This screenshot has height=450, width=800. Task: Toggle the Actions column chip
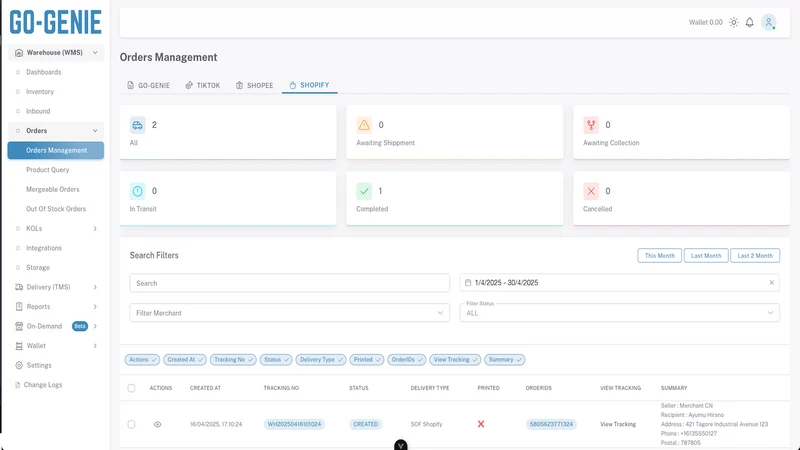pos(142,360)
